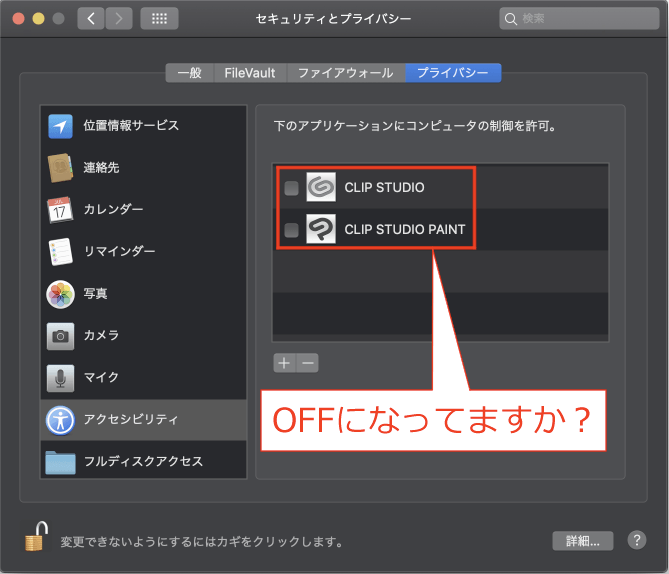Select the CLIP STUDIO name text

[x=384, y=188]
